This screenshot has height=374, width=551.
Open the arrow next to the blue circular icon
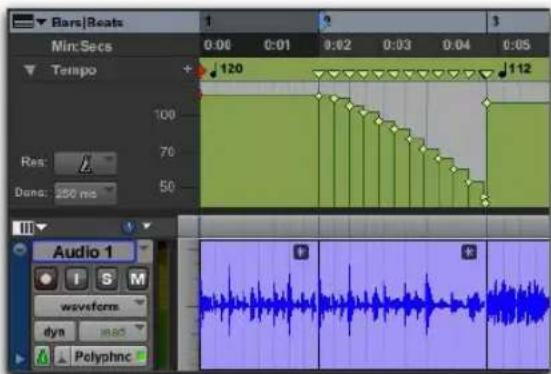147,226
